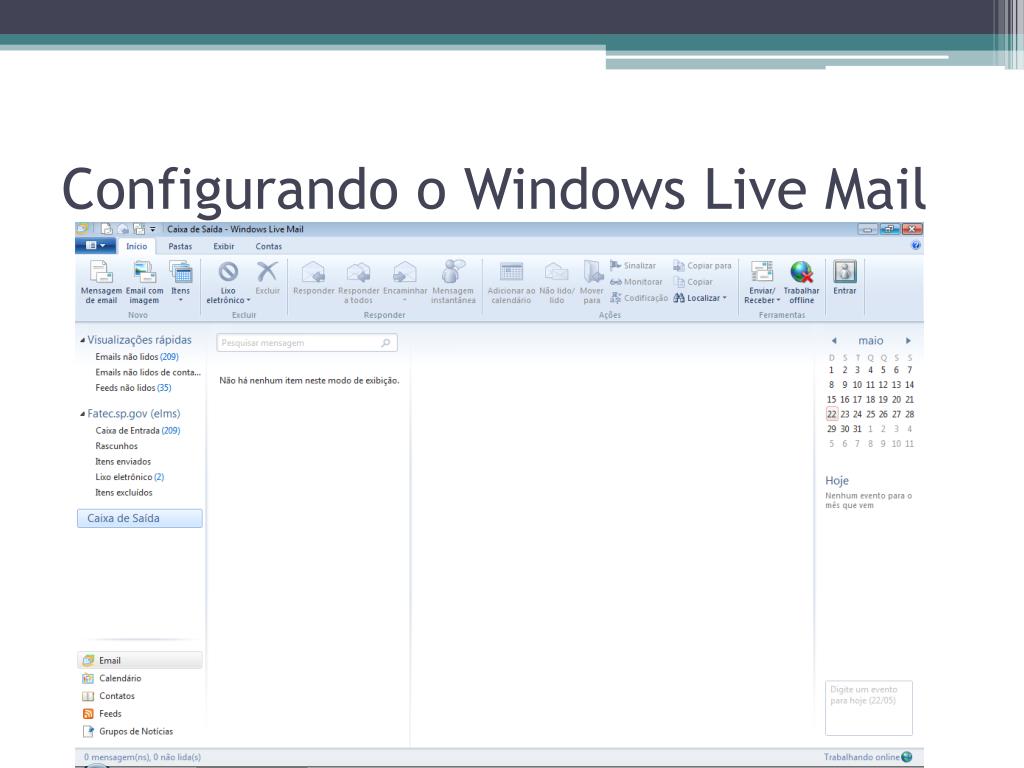Open the Lixo eletrônico ribbon dropdown

pyautogui.click(x=228, y=282)
